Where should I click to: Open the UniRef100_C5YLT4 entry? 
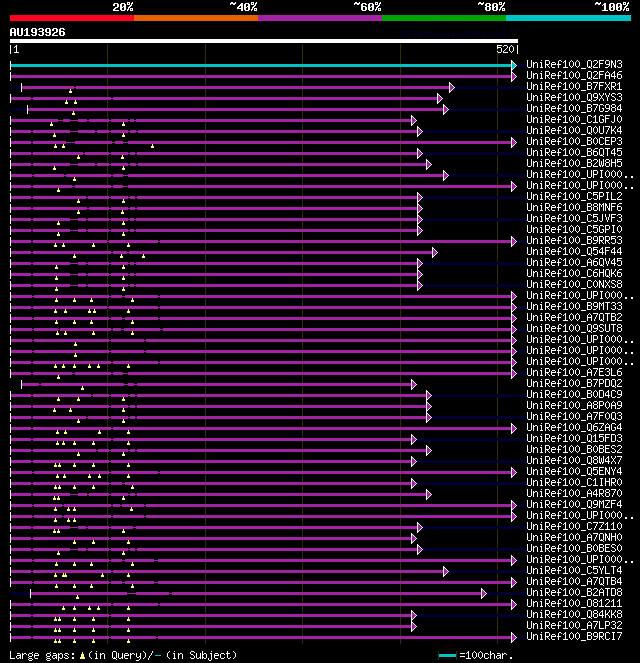click(574, 570)
